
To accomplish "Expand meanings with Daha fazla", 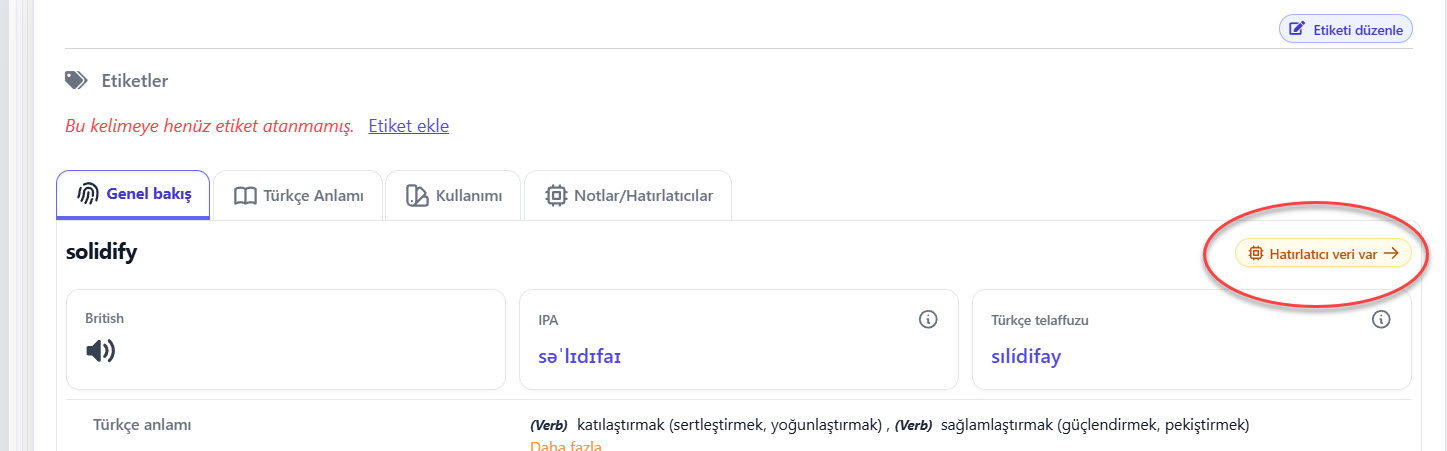I will [566, 445].
